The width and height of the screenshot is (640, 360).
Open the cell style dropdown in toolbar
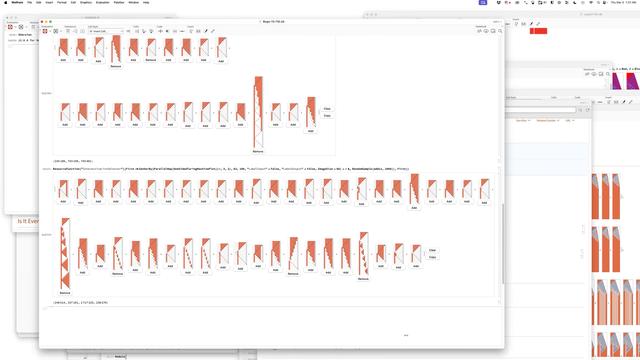tap(106, 31)
